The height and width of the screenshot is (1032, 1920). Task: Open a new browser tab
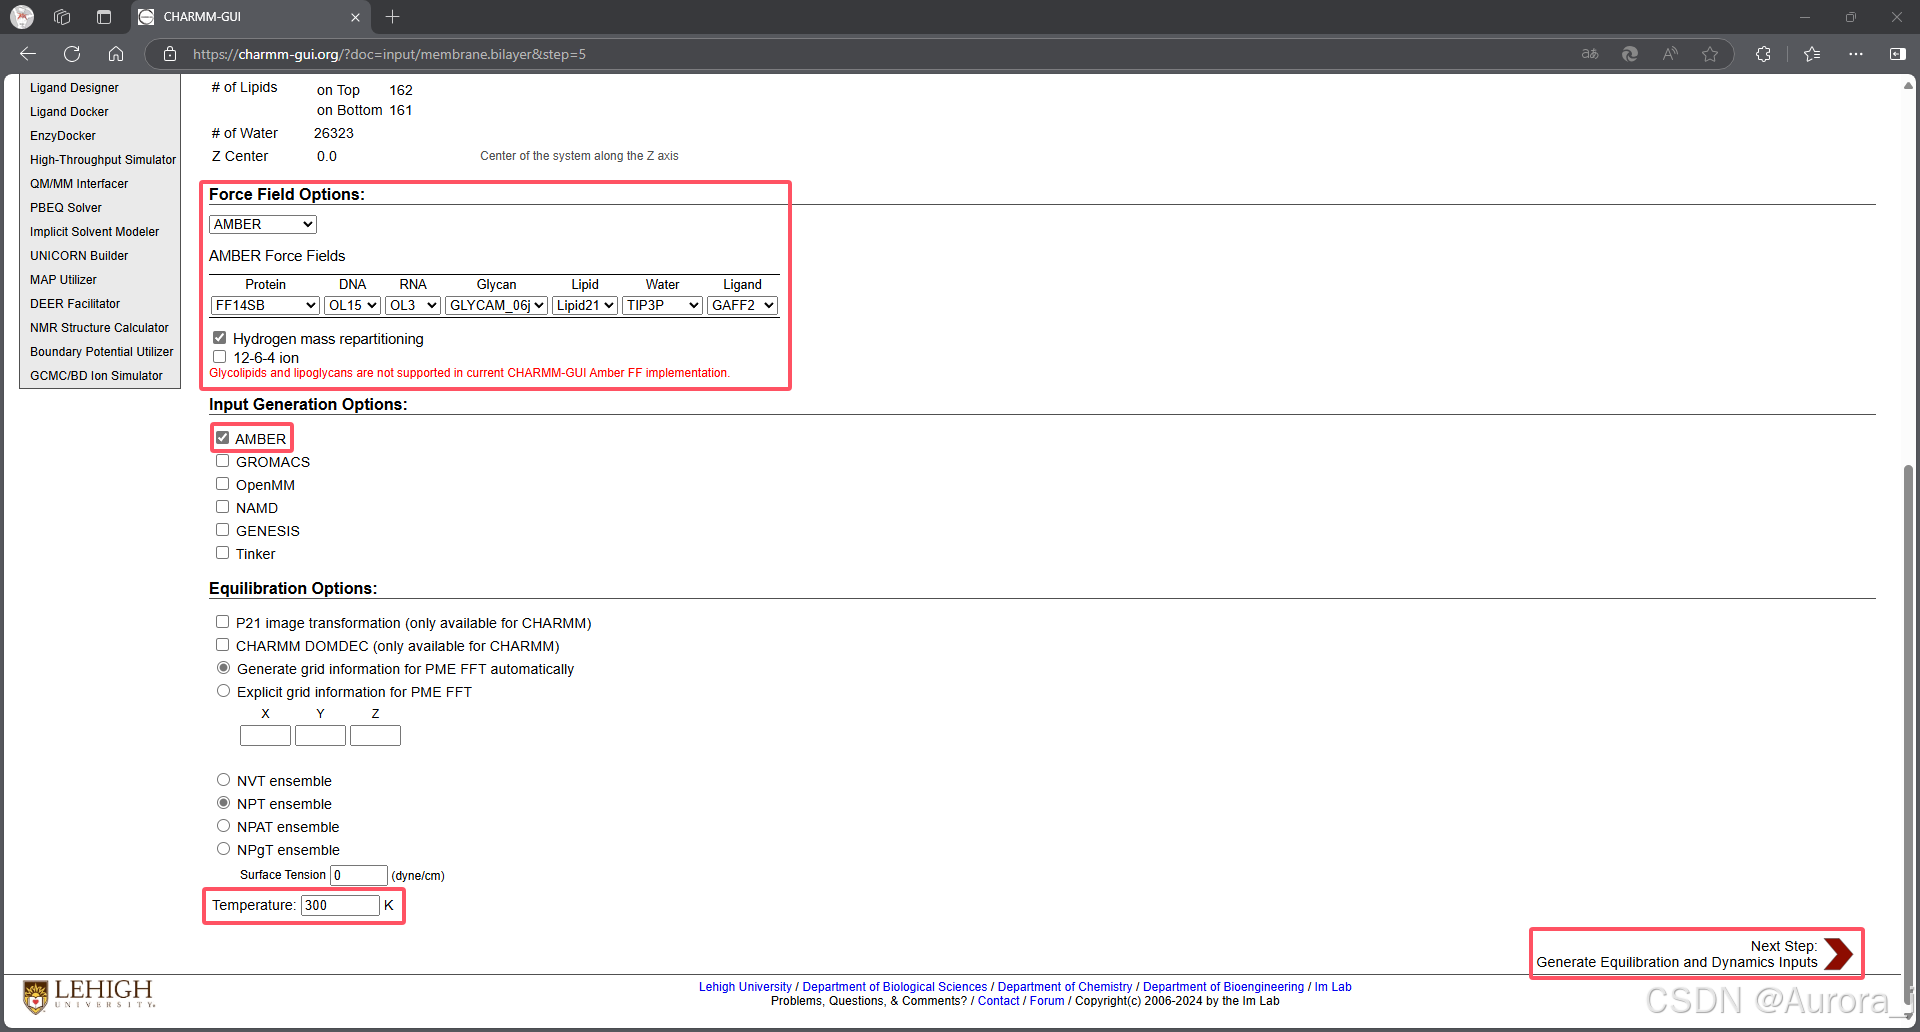click(392, 17)
